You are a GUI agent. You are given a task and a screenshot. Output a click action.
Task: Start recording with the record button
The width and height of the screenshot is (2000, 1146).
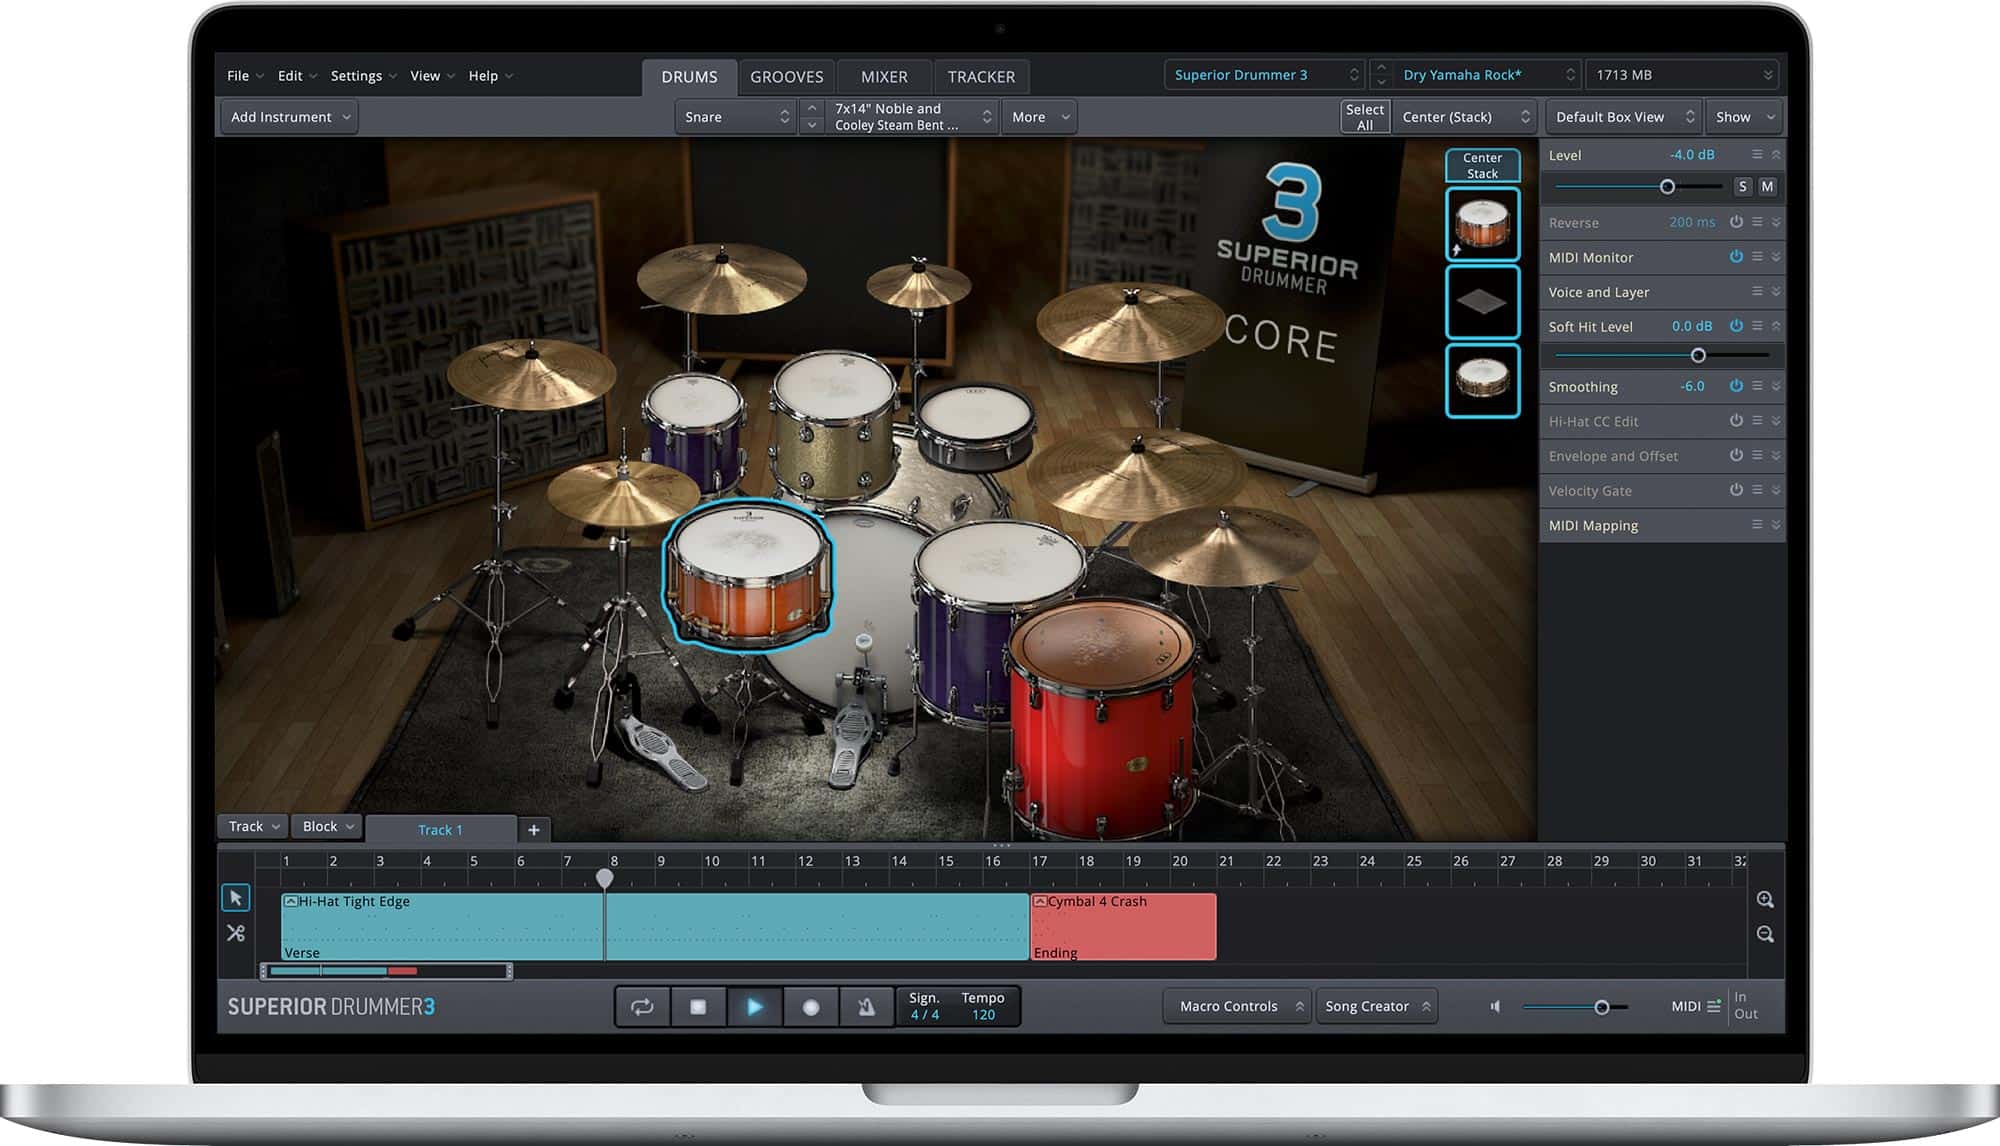coord(811,1006)
